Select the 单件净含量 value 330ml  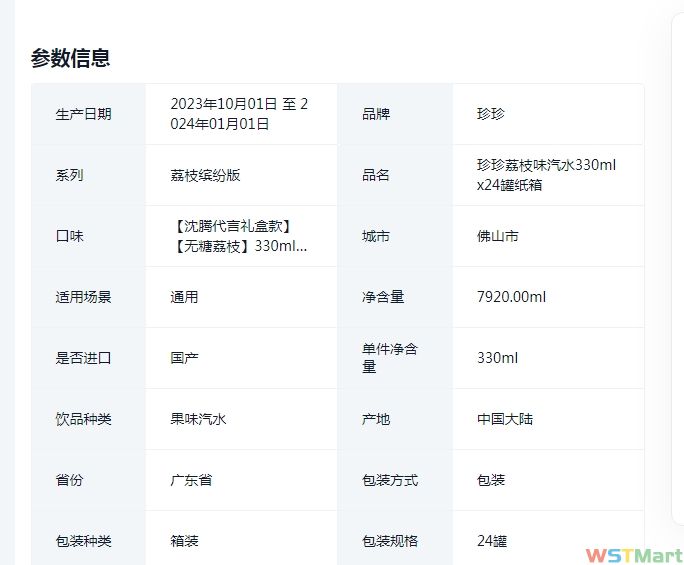[497, 358]
